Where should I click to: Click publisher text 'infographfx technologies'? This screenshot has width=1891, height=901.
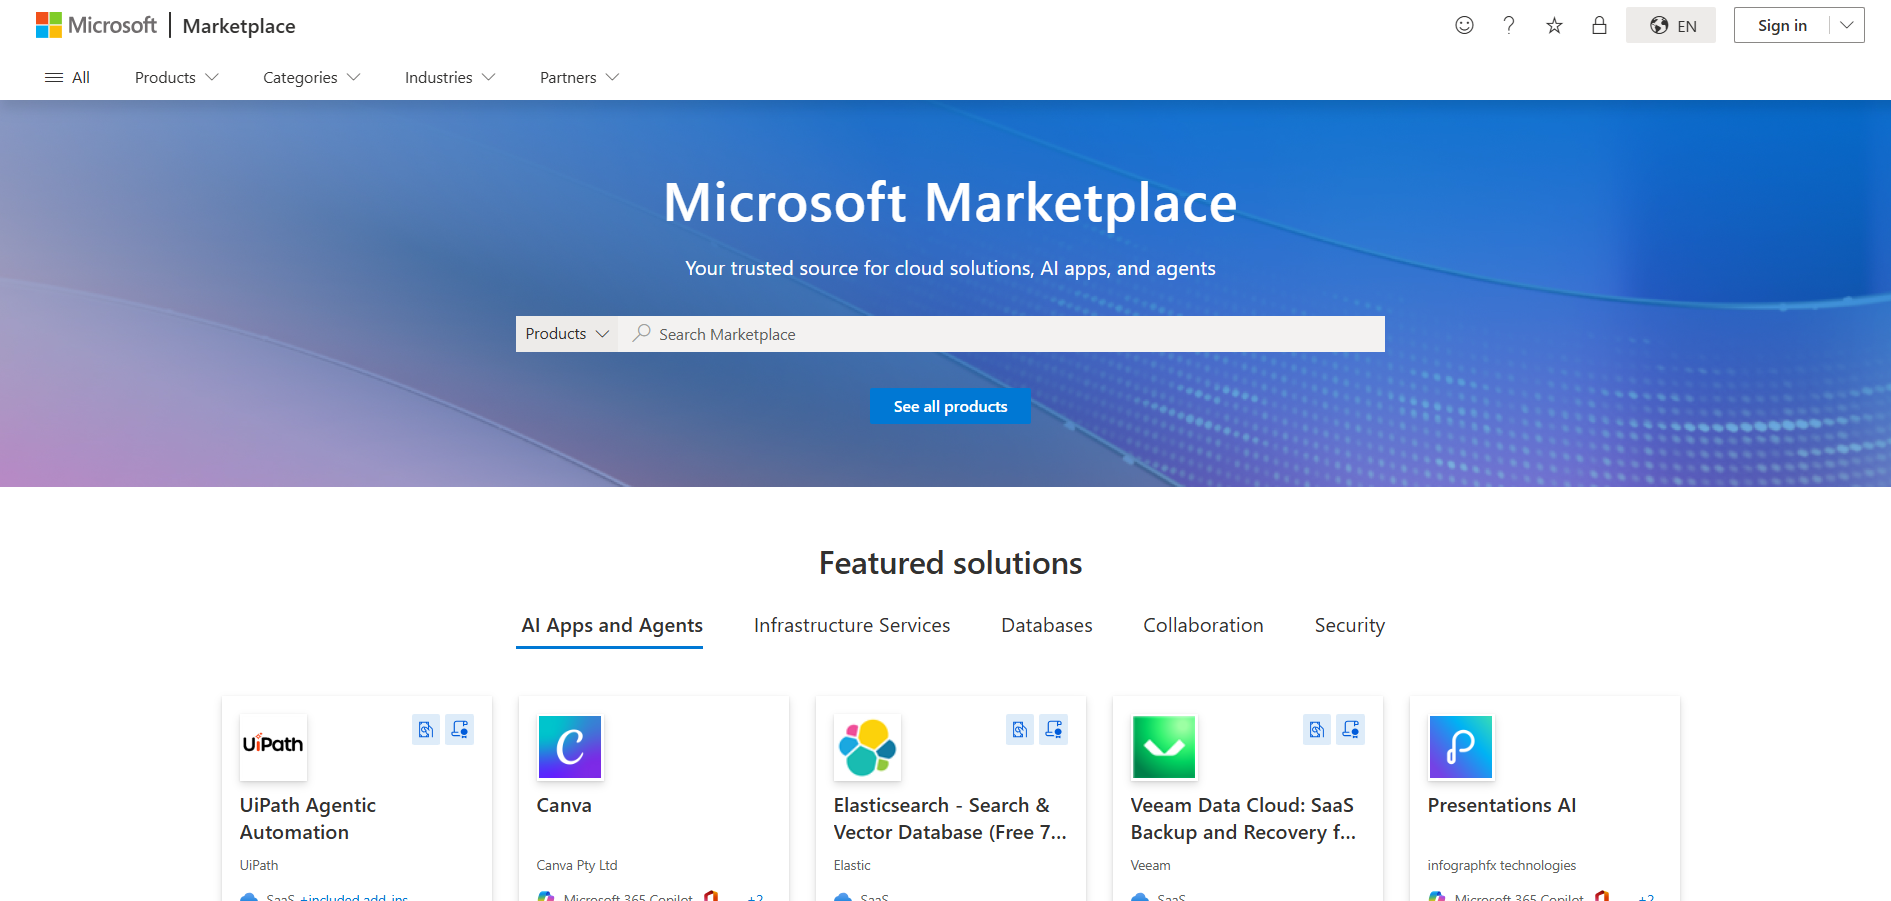pos(1501,865)
